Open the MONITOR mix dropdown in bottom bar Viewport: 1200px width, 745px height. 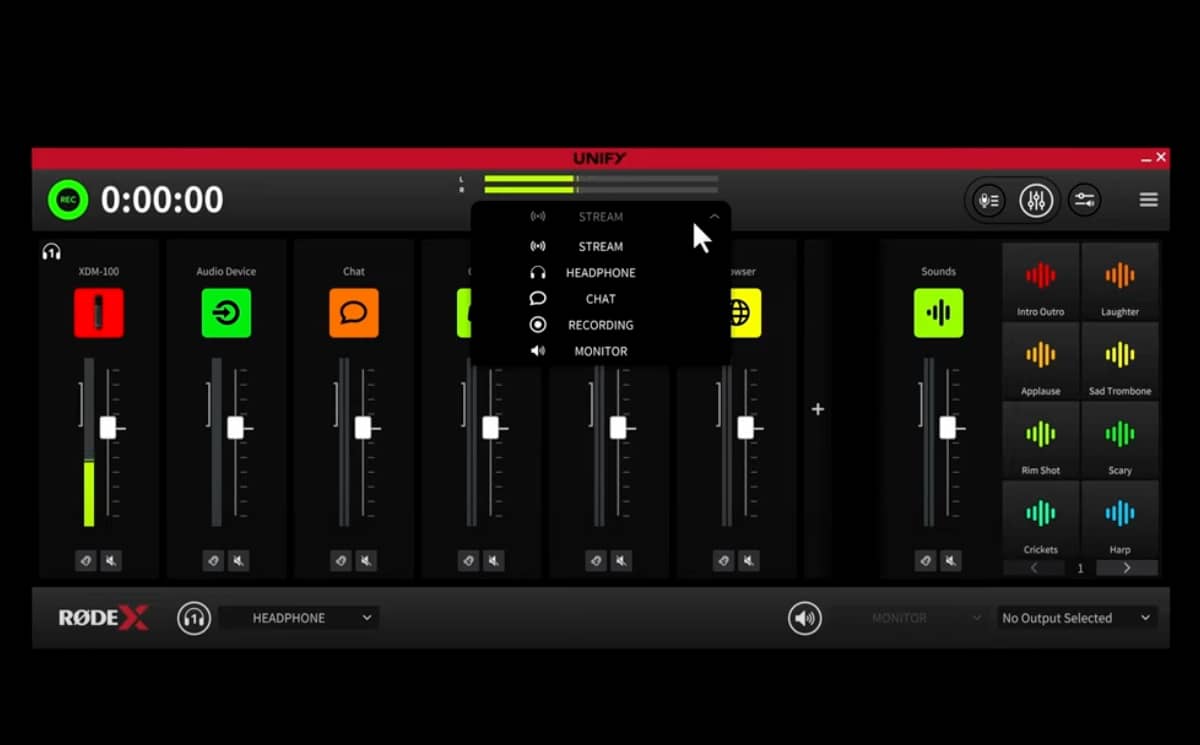click(911, 618)
